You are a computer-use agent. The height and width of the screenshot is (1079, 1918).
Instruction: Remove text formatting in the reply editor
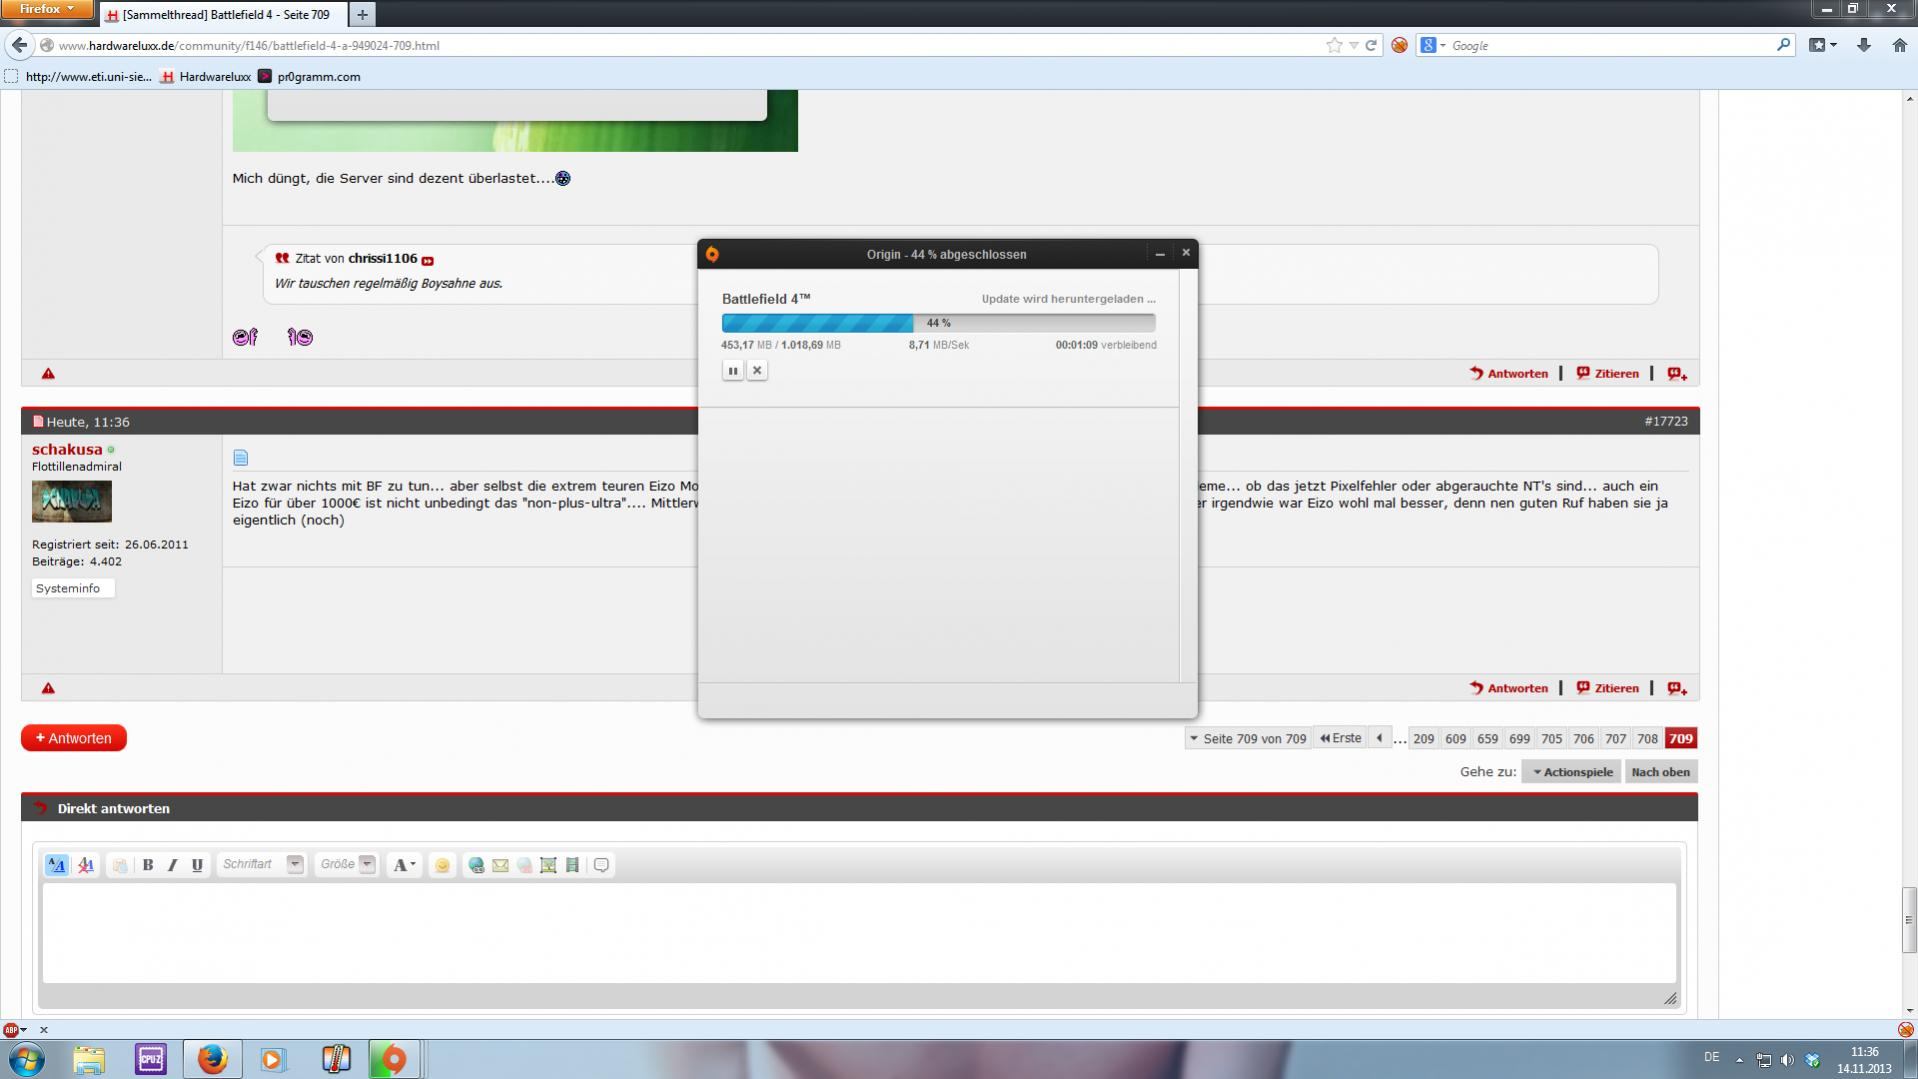coord(86,865)
